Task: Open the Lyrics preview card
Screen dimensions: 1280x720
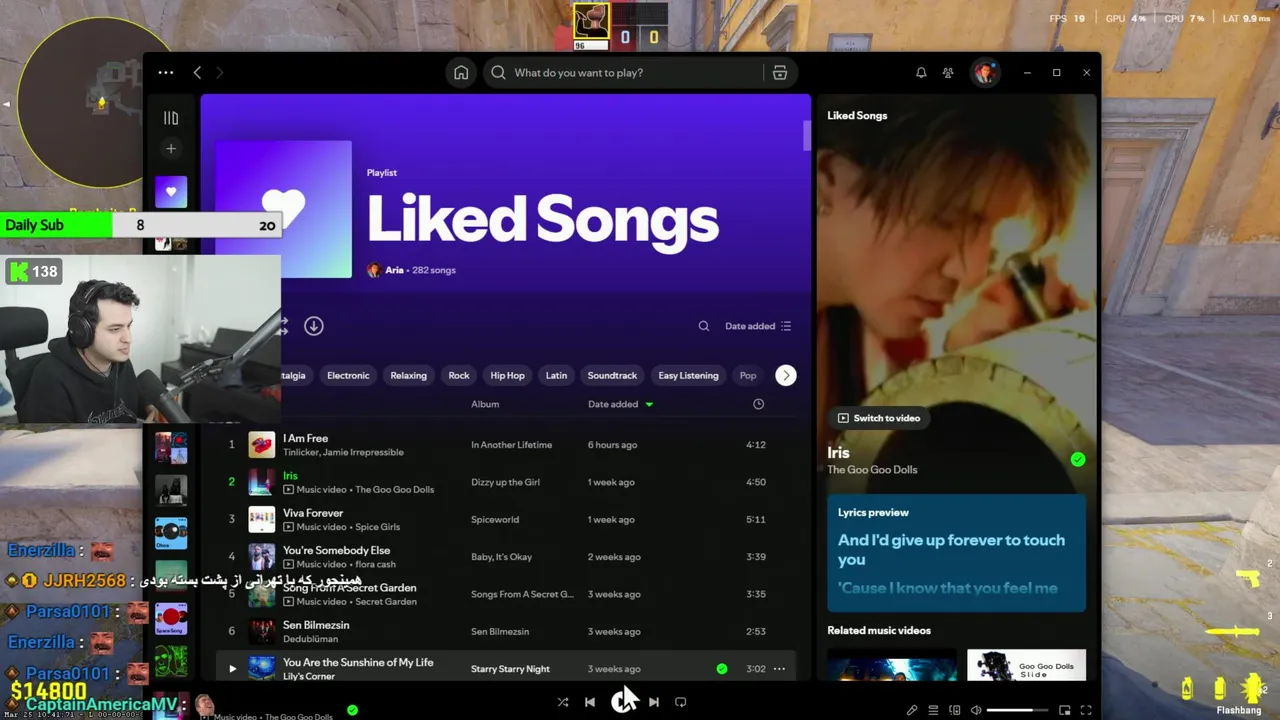Action: pyautogui.click(x=956, y=552)
